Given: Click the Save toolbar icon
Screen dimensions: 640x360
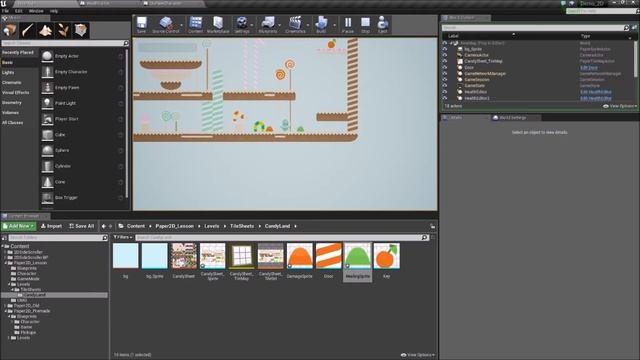Looking at the screenshot, I should 142,24.
